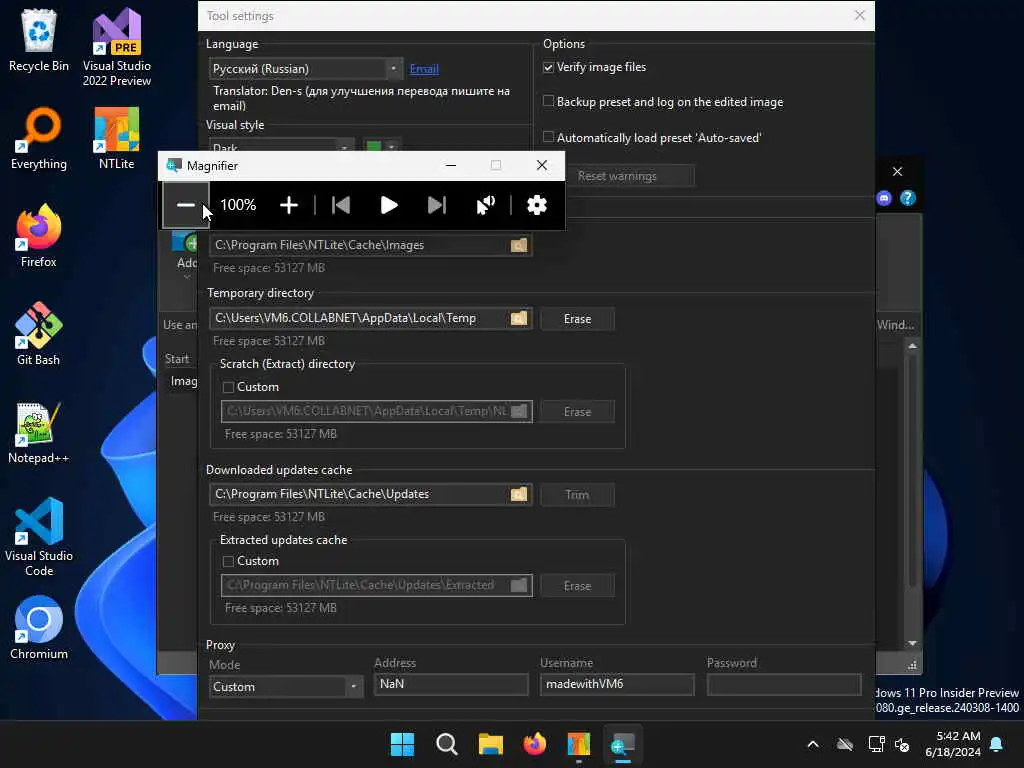Open Magnifier settings gear

(x=537, y=205)
